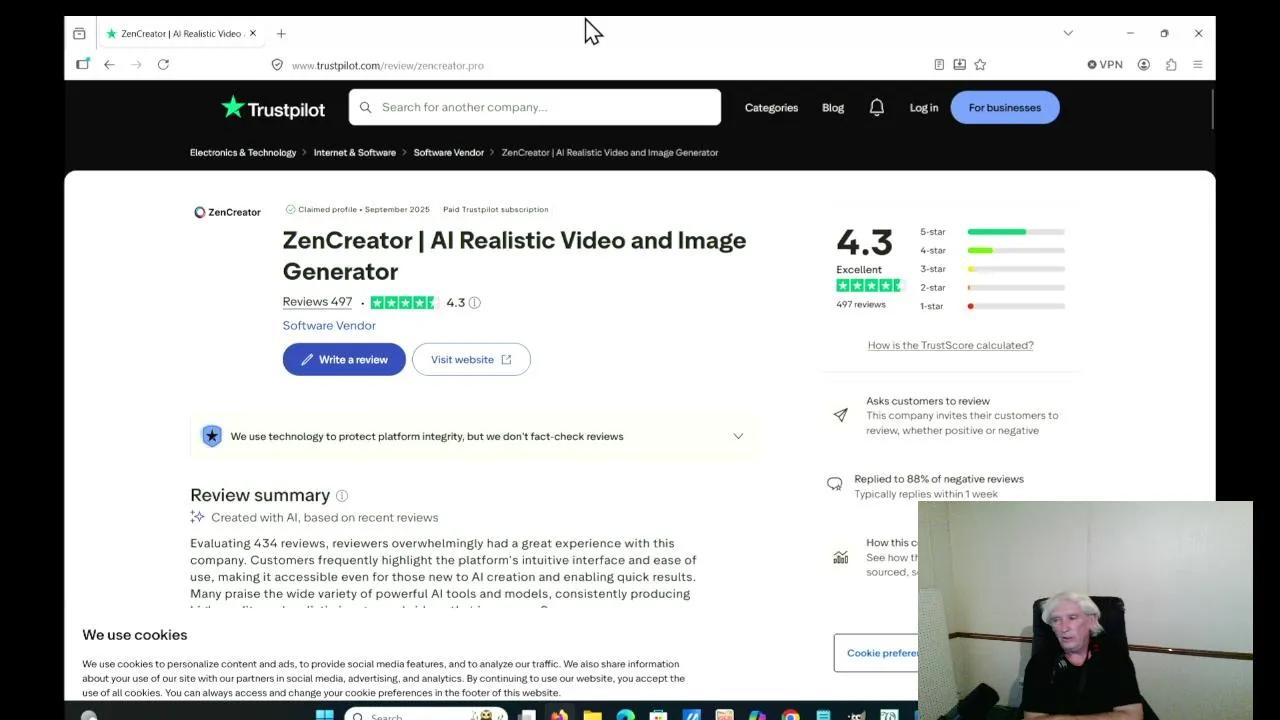This screenshot has width=1280, height=720.
Task: Open the Categories menu
Action: [x=771, y=108]
